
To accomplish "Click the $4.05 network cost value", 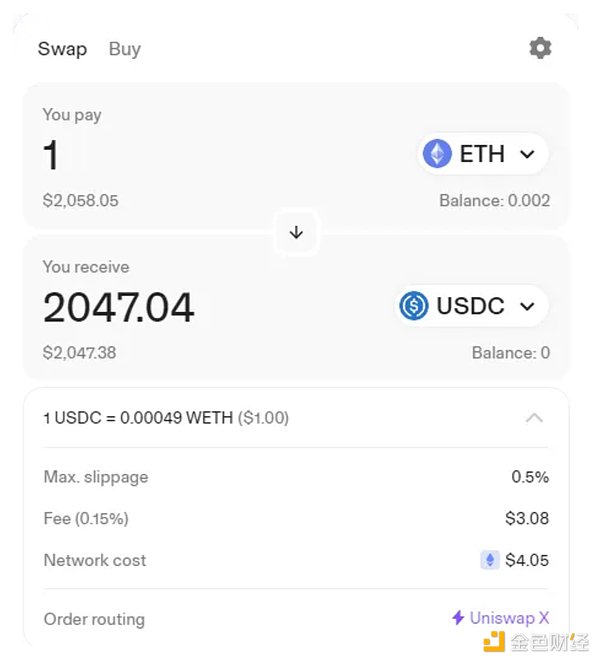I will pyautogui.click(x=527, y=560).
